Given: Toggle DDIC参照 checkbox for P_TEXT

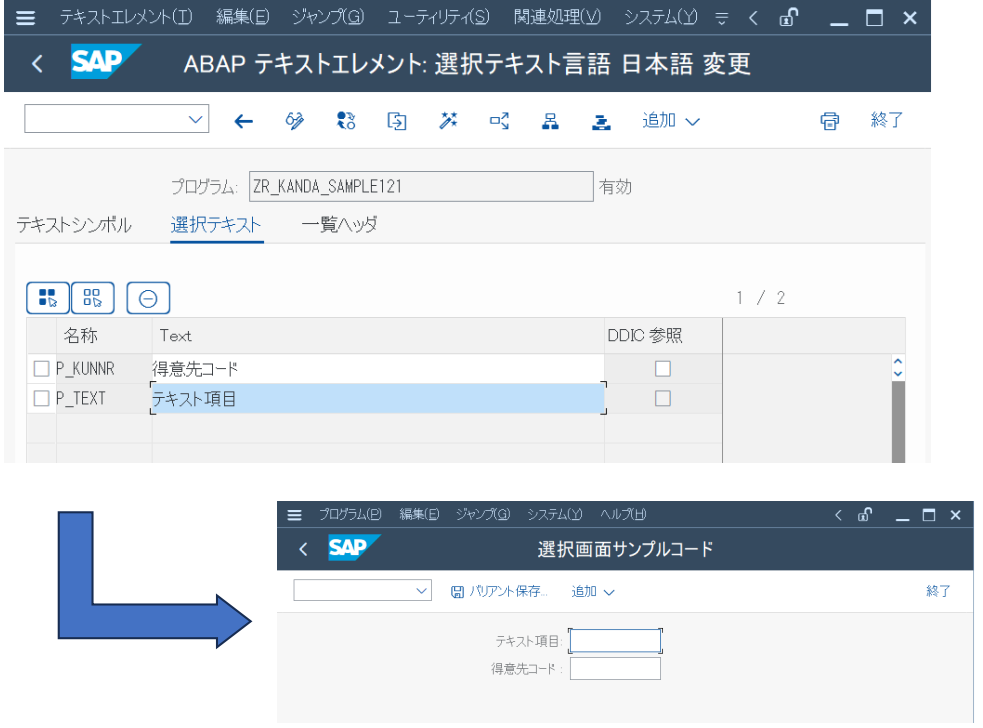Looking at the screenshot, I should pyautogui.click(x=663, y=398).
